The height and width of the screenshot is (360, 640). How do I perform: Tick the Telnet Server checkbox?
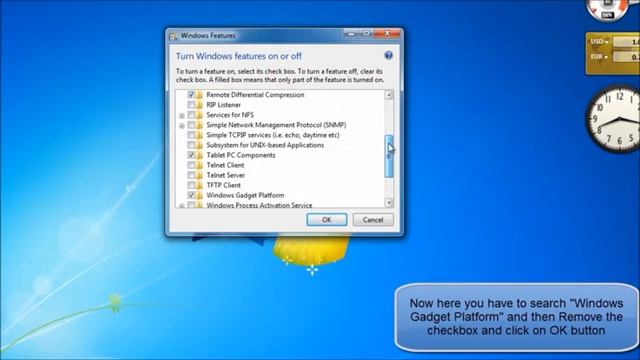click(x=191, y=175)
